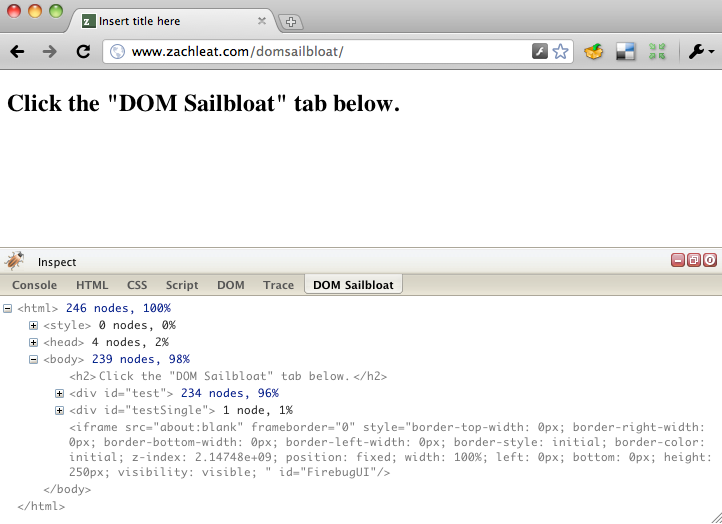Select the <h2> line in the tree

tap(228, 376)
